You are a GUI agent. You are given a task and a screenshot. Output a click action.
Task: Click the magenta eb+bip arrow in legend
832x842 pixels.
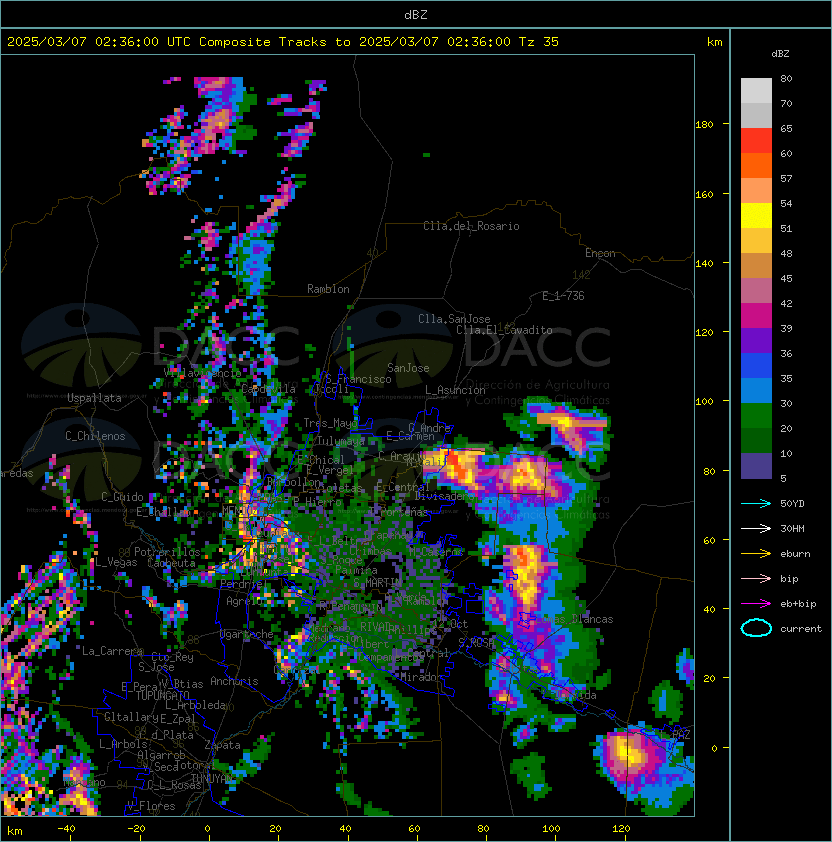tap(756, 604)
